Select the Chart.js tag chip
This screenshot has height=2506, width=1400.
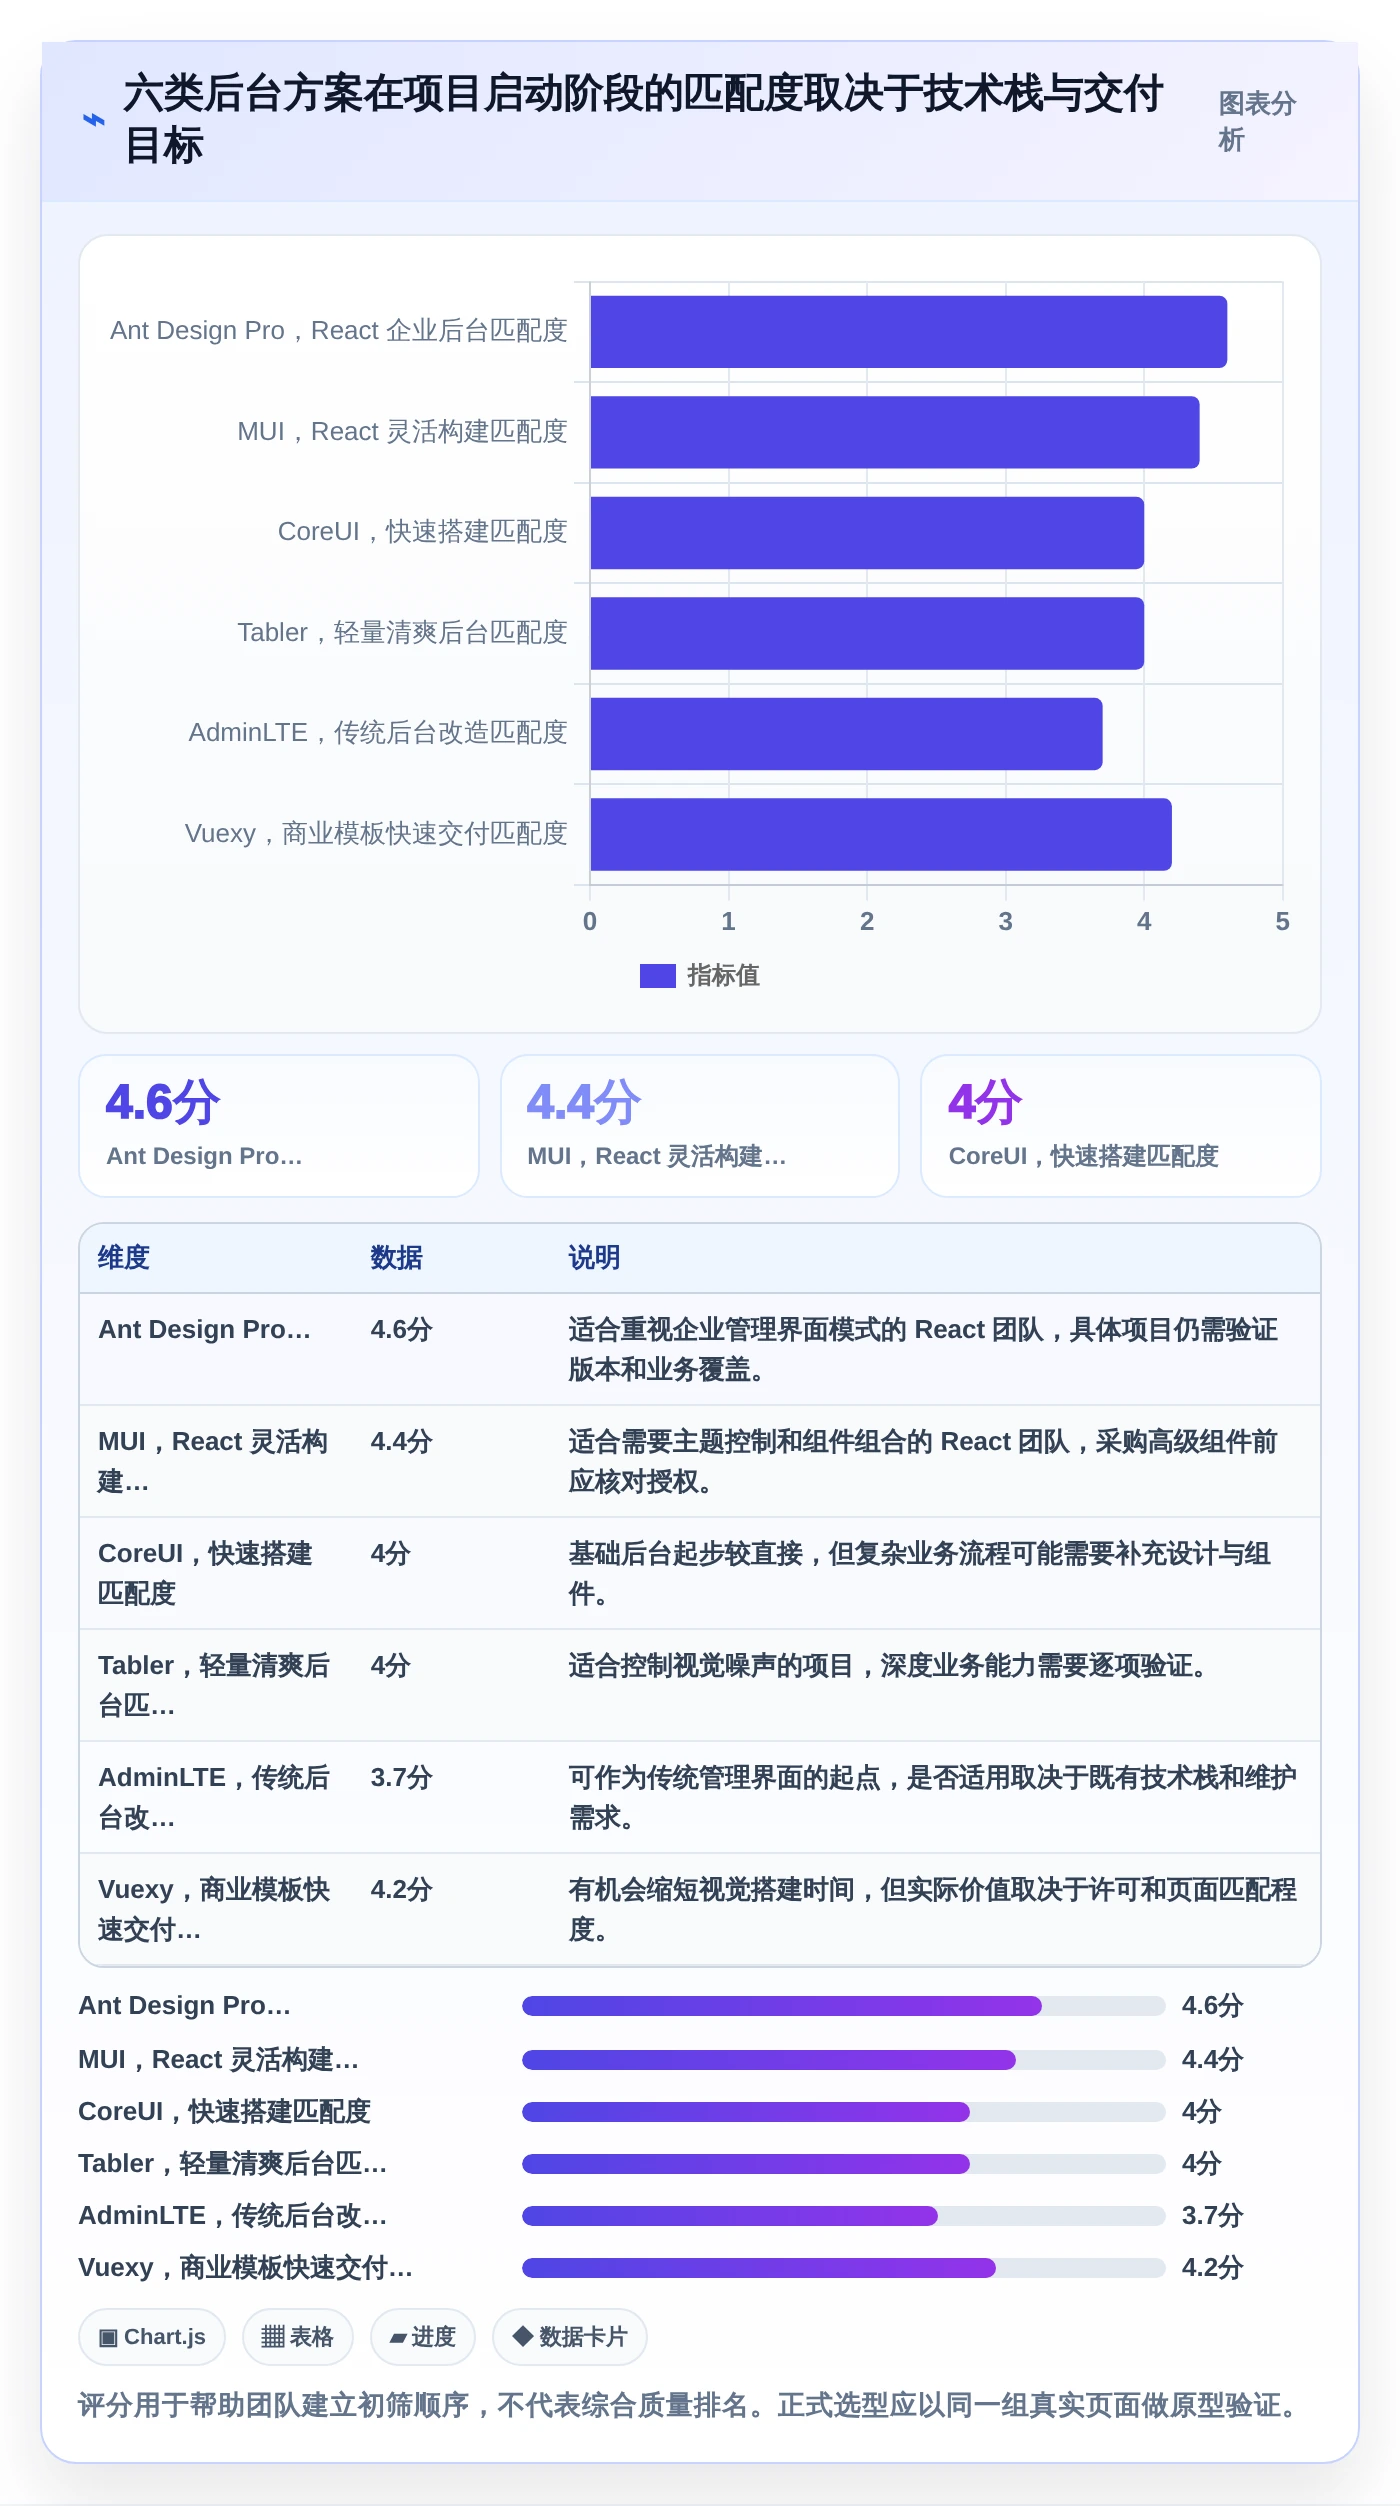pyautogui.click(x=152, y=2337)
